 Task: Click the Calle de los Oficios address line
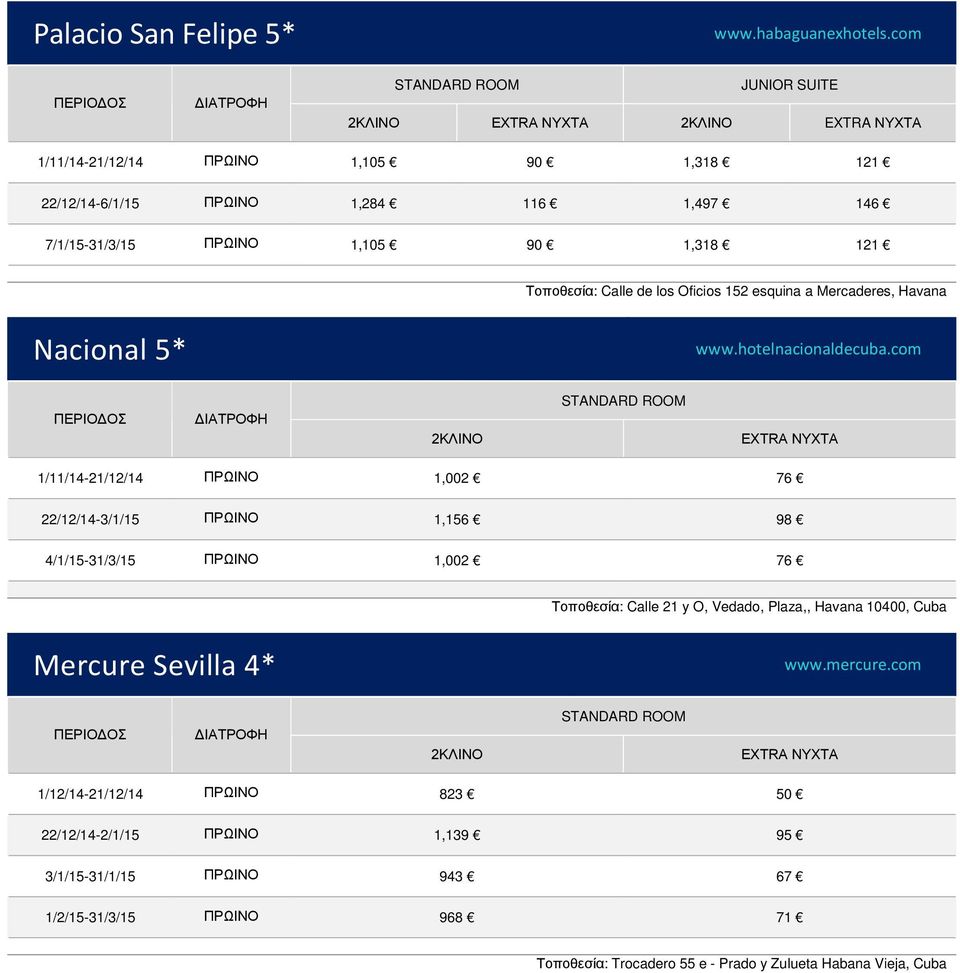pos(736,291)
